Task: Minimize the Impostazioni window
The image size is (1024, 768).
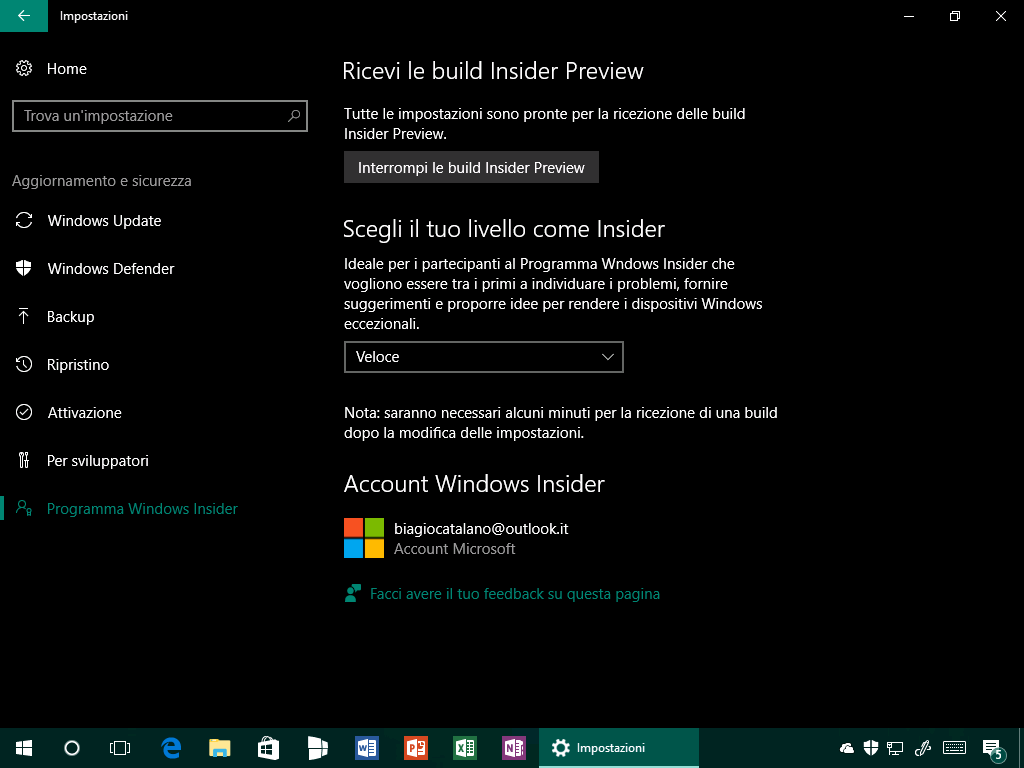Action: pyautogui.click(x=909, y=16)
